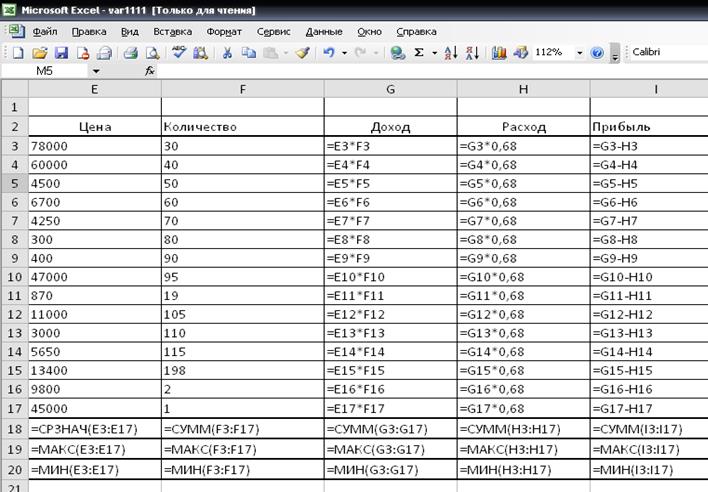Open the Формат menu
Image resolution: width=708 pixels, height=492 pixels.
(224, 32)
